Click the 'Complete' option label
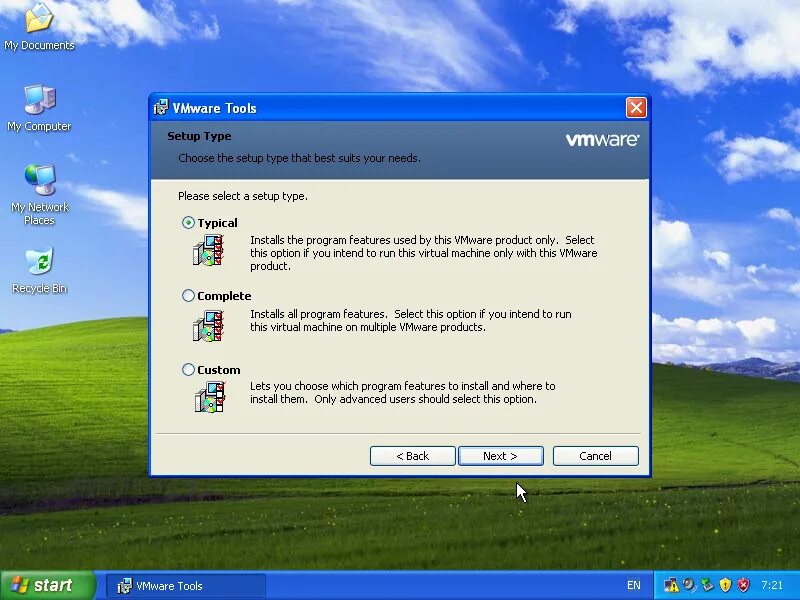Image resolution: width=800 pixels, height=600 pixels. click(224, 296)
